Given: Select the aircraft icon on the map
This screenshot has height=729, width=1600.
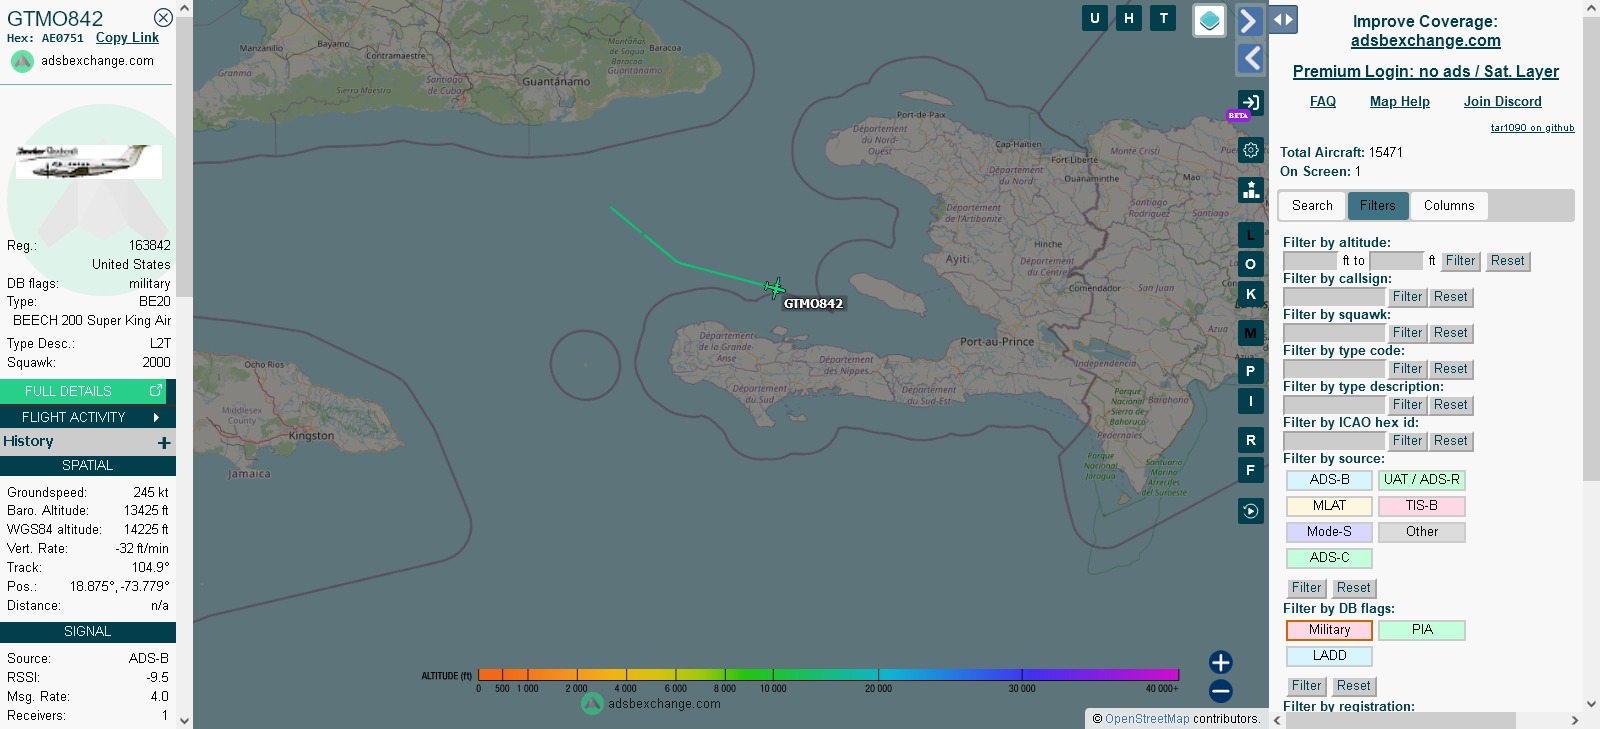Looking at the screenshot, I should click(x=774, y=289).
